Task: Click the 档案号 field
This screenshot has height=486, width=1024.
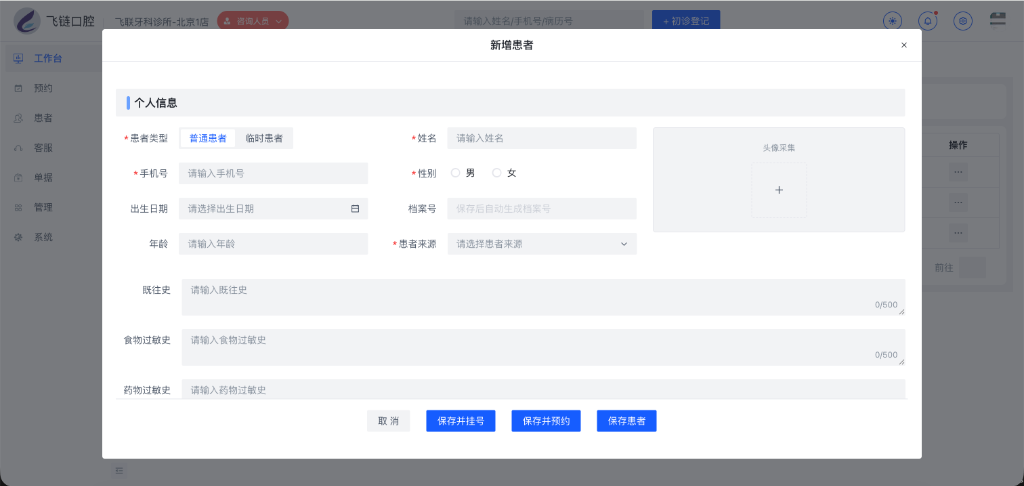Action: click(x=542, y=208)
